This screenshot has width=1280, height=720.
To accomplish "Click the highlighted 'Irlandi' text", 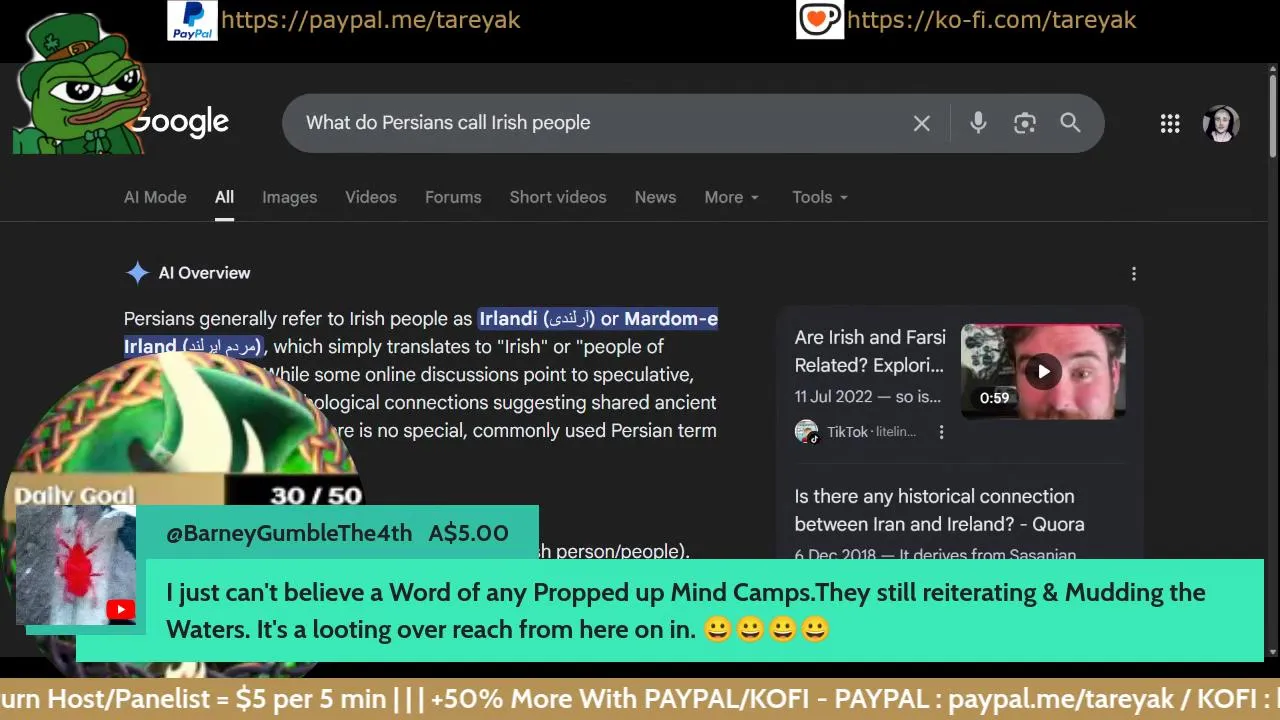I will (x=508, y=318).
